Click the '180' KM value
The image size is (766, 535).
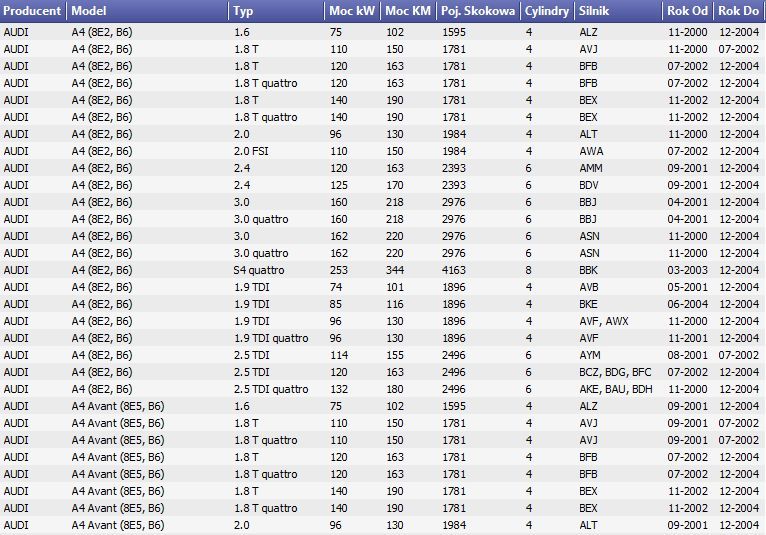pos(395,389)
